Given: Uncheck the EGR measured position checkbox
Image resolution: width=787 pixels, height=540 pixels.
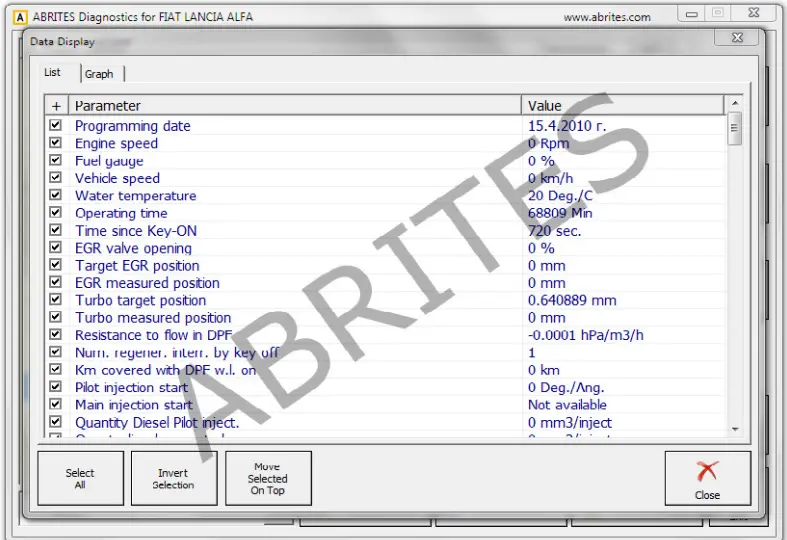Looking at the screenshot, I should coord(55,282).
